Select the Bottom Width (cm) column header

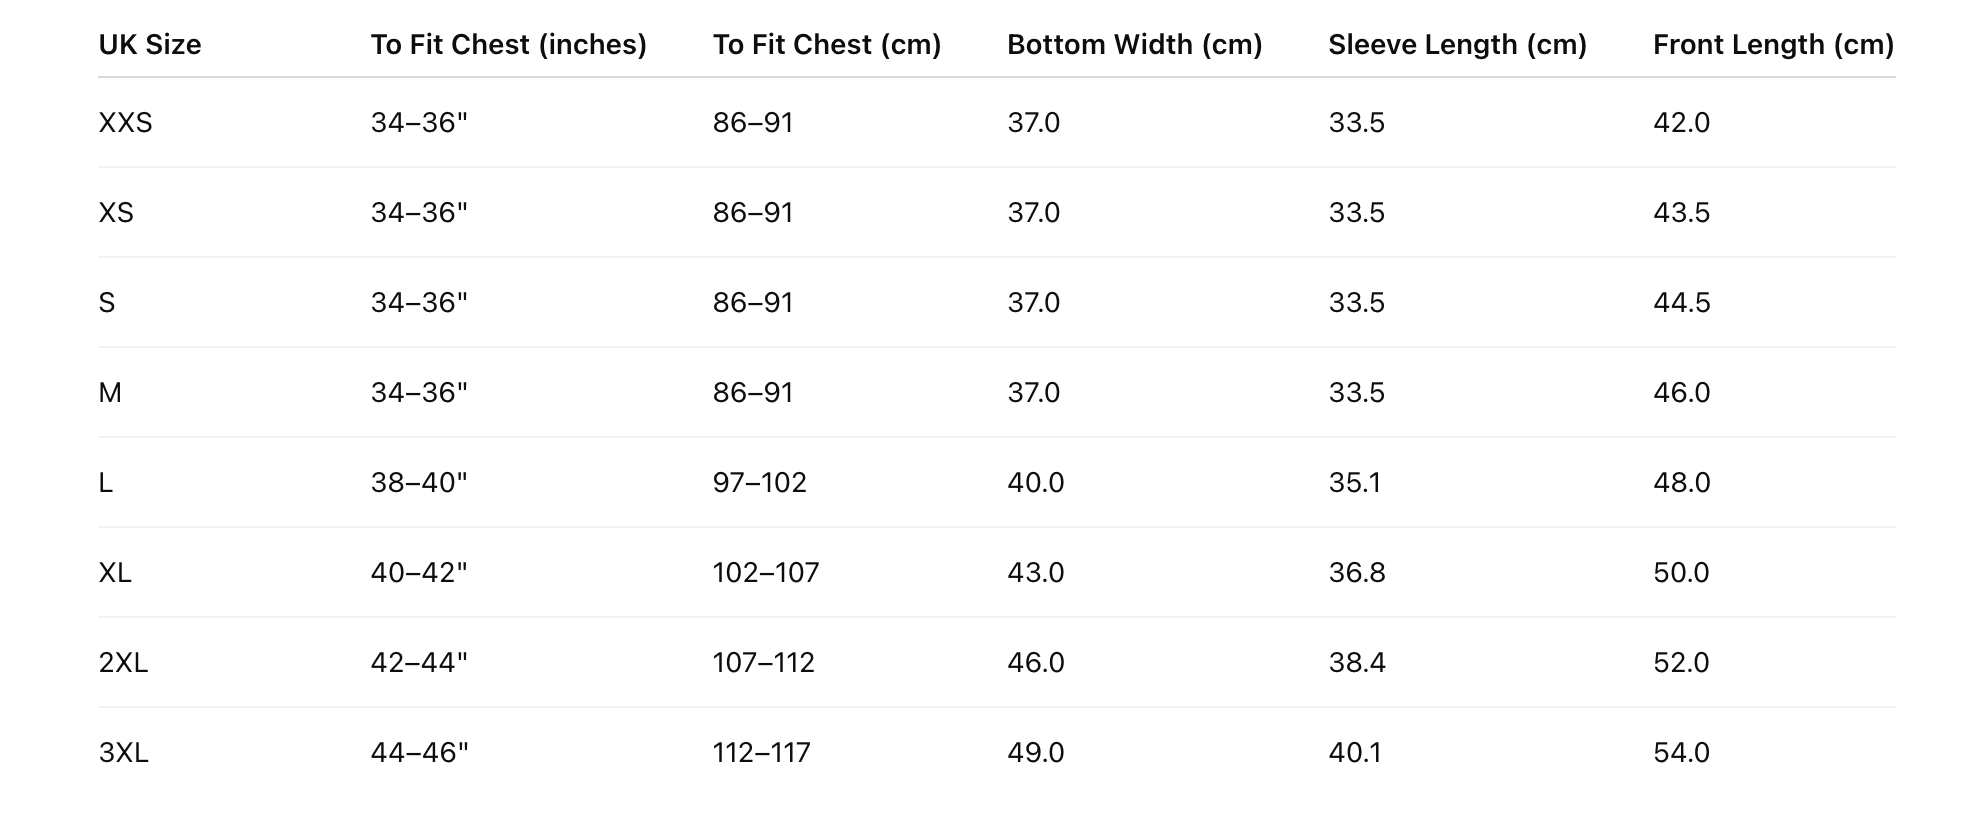point(1134,45)
